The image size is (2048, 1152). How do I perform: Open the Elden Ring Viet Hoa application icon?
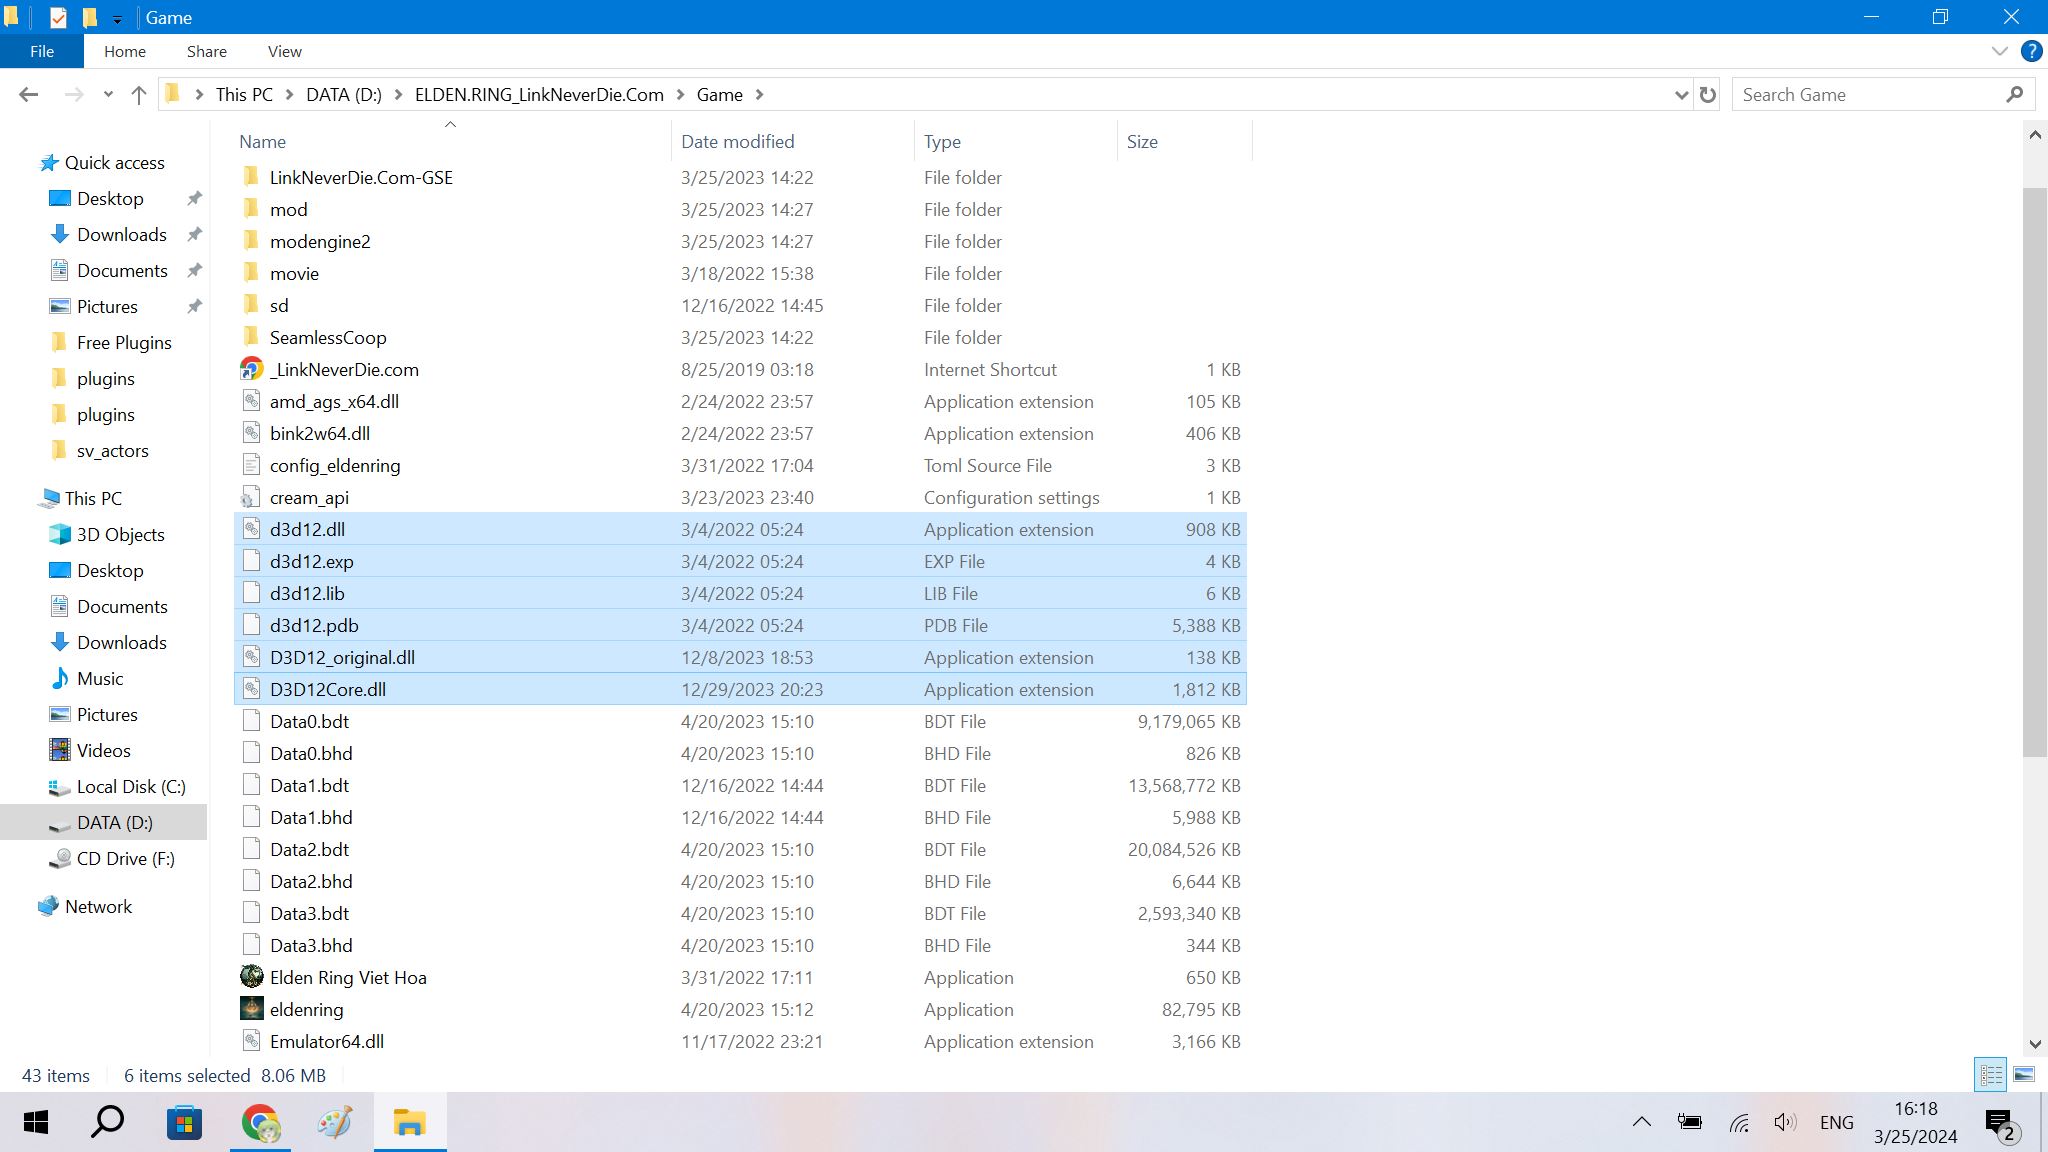250,976
